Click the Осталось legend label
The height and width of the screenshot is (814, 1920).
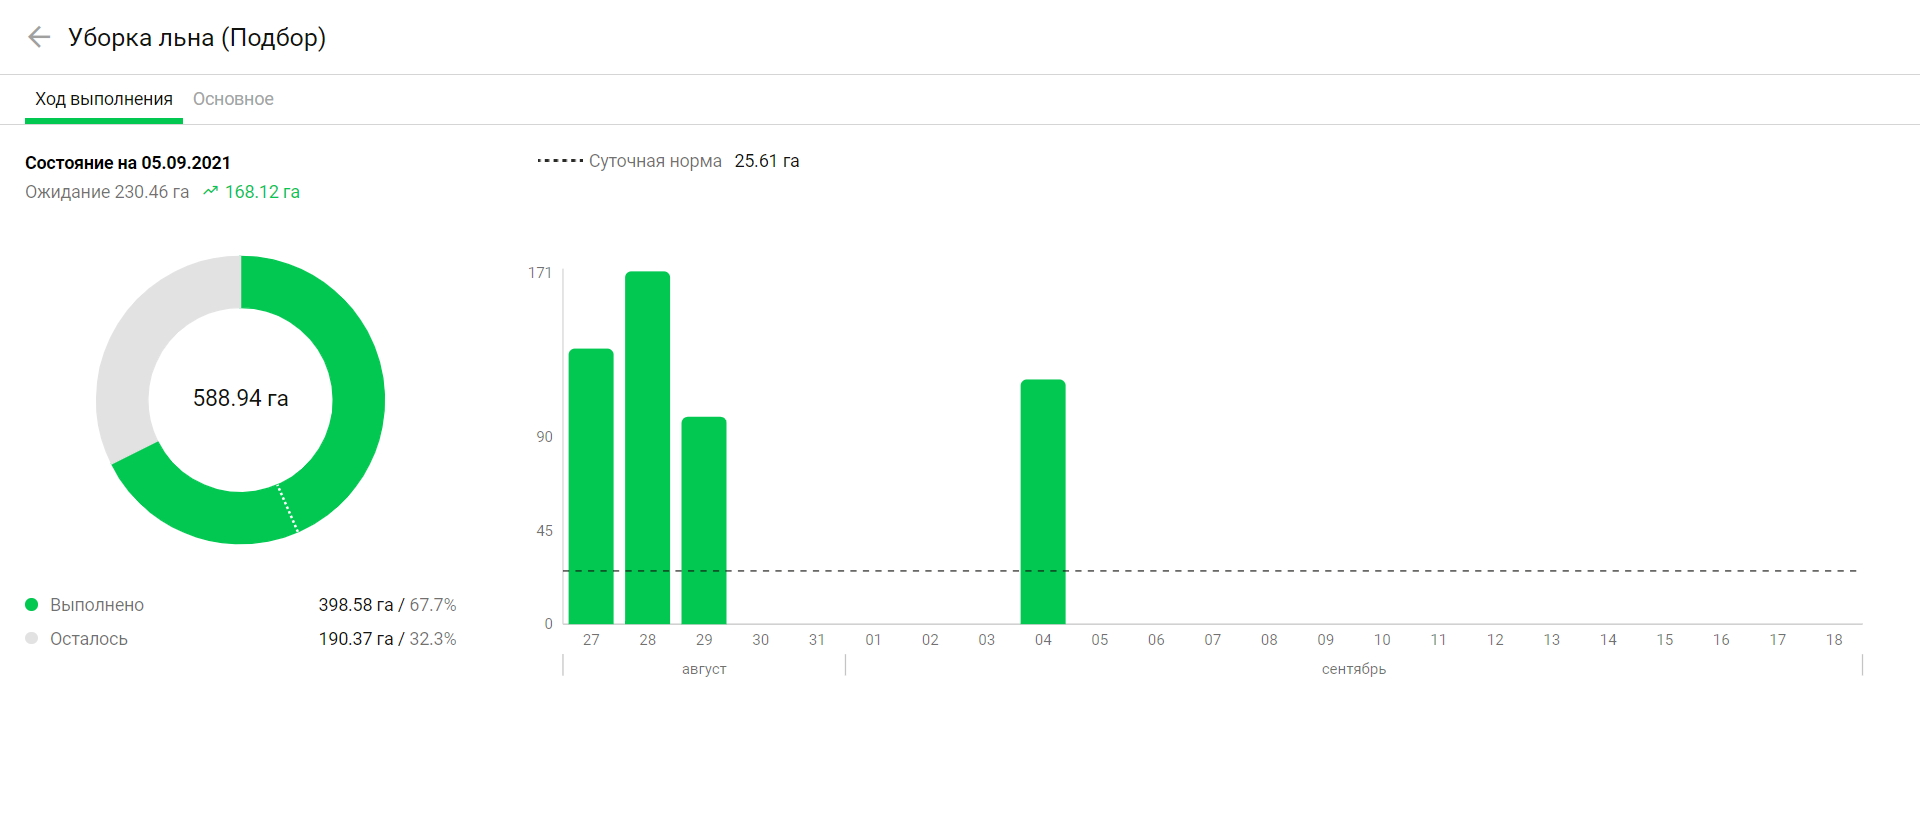point(89,639)
